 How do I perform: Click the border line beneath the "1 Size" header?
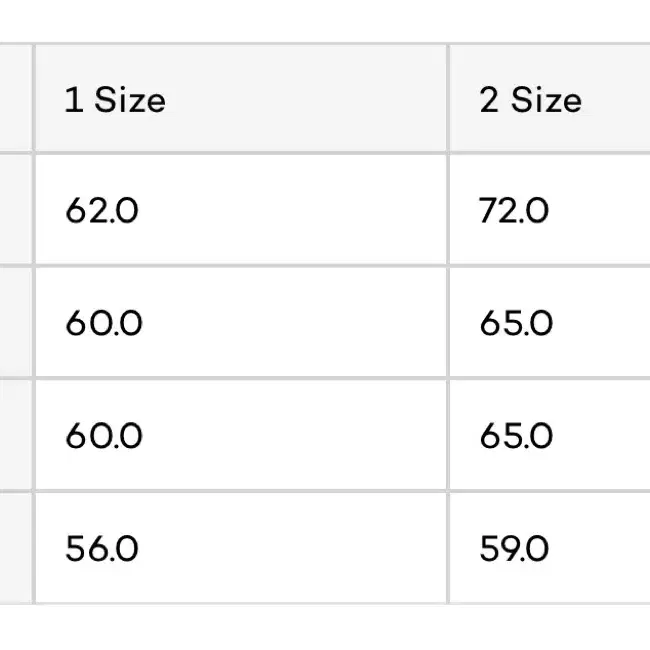coord(241,153)
